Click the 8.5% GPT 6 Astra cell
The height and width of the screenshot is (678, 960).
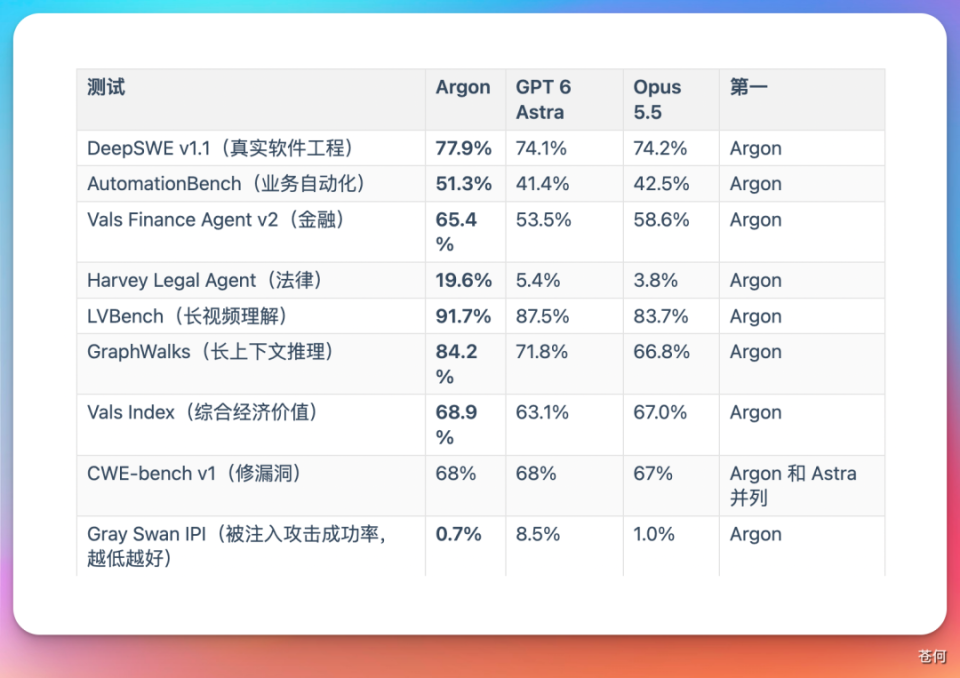click(538, 534)
